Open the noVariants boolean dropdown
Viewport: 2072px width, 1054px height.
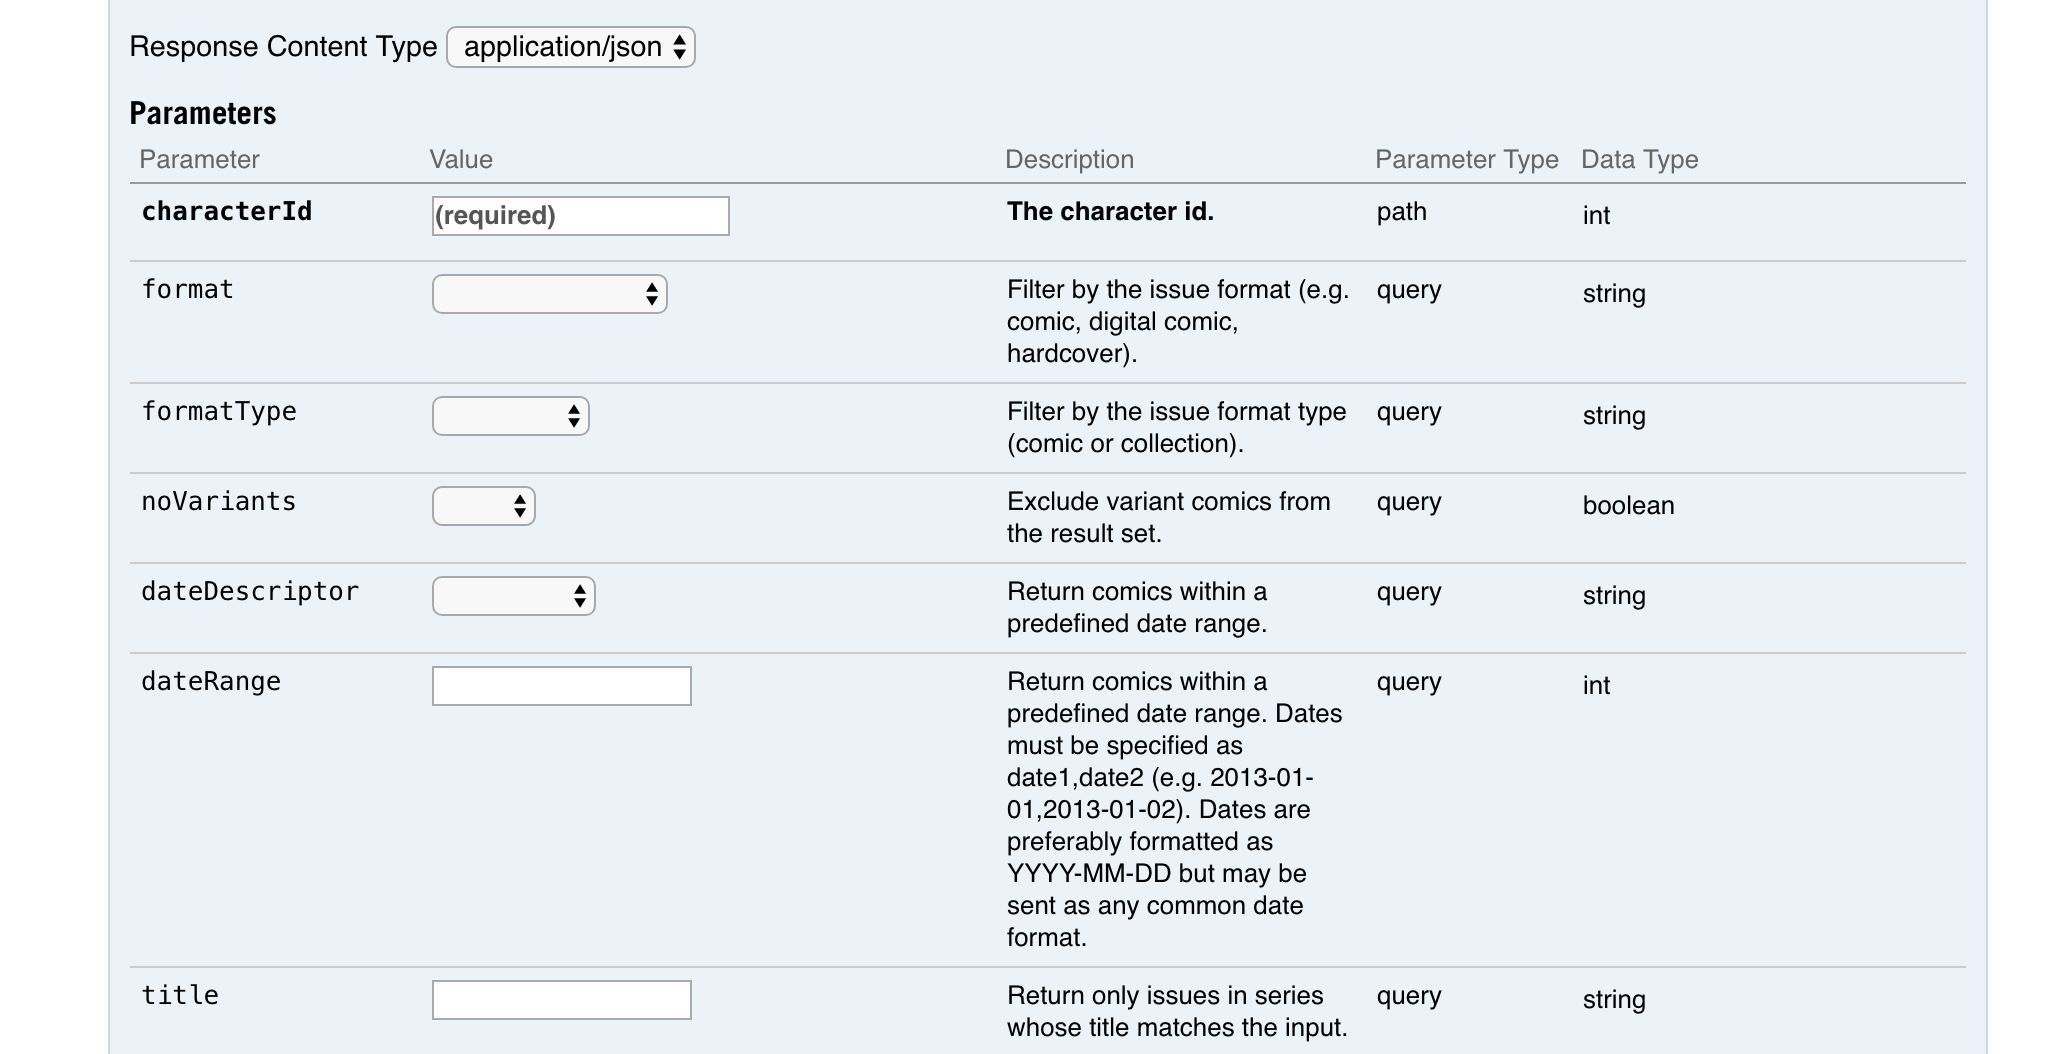(x=483, y=506)
